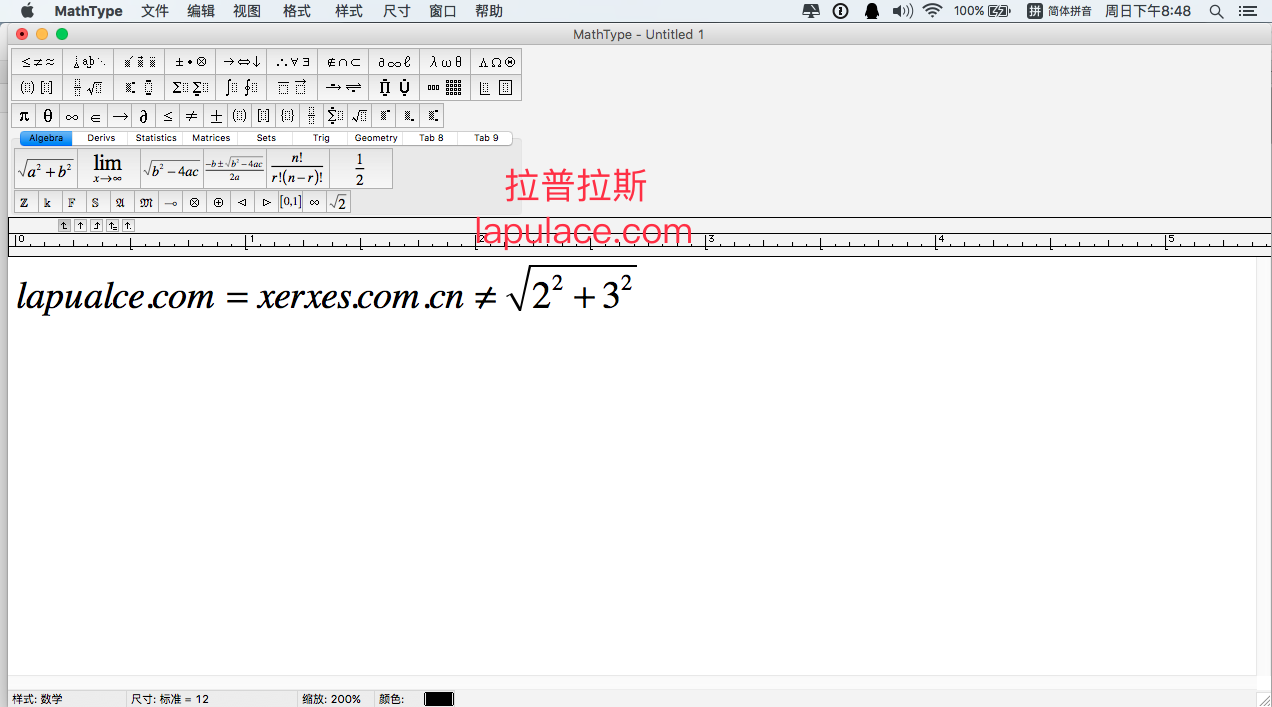1272x707 pixels.
Task: Switch to the Trig tab
Action: pos(321,138)
